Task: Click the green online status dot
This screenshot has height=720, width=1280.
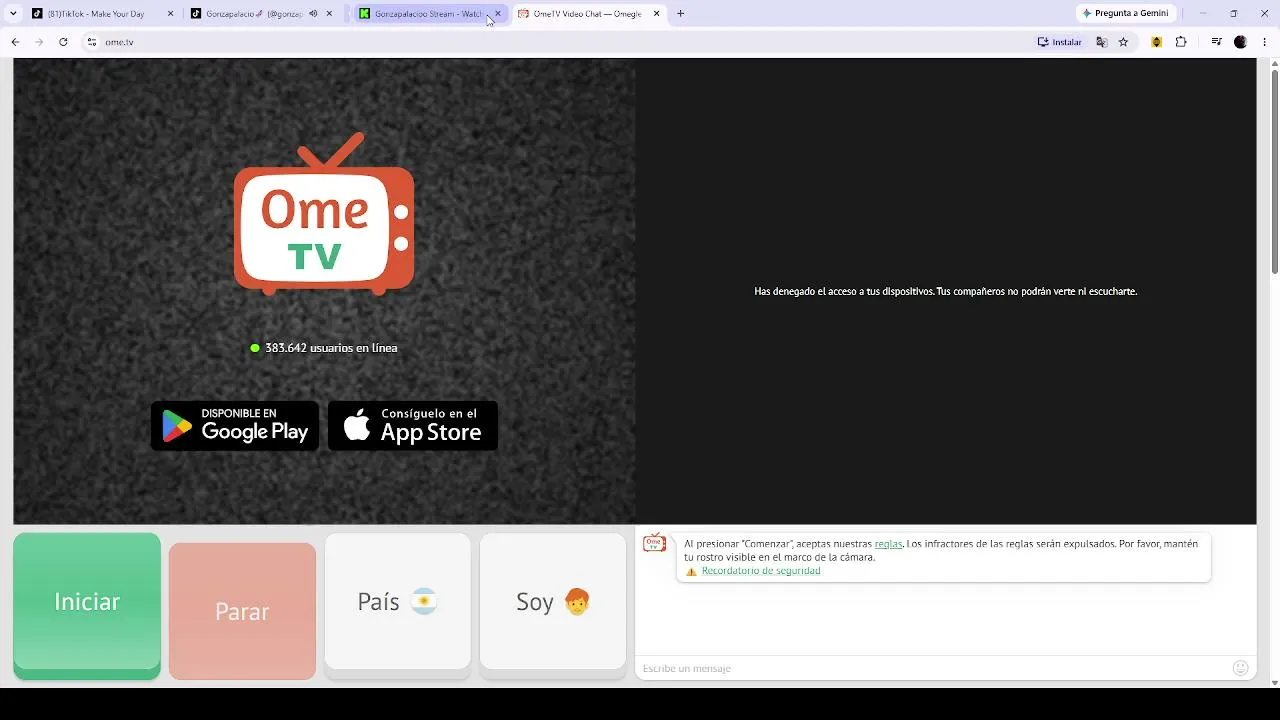Action: tap(255, 348)
